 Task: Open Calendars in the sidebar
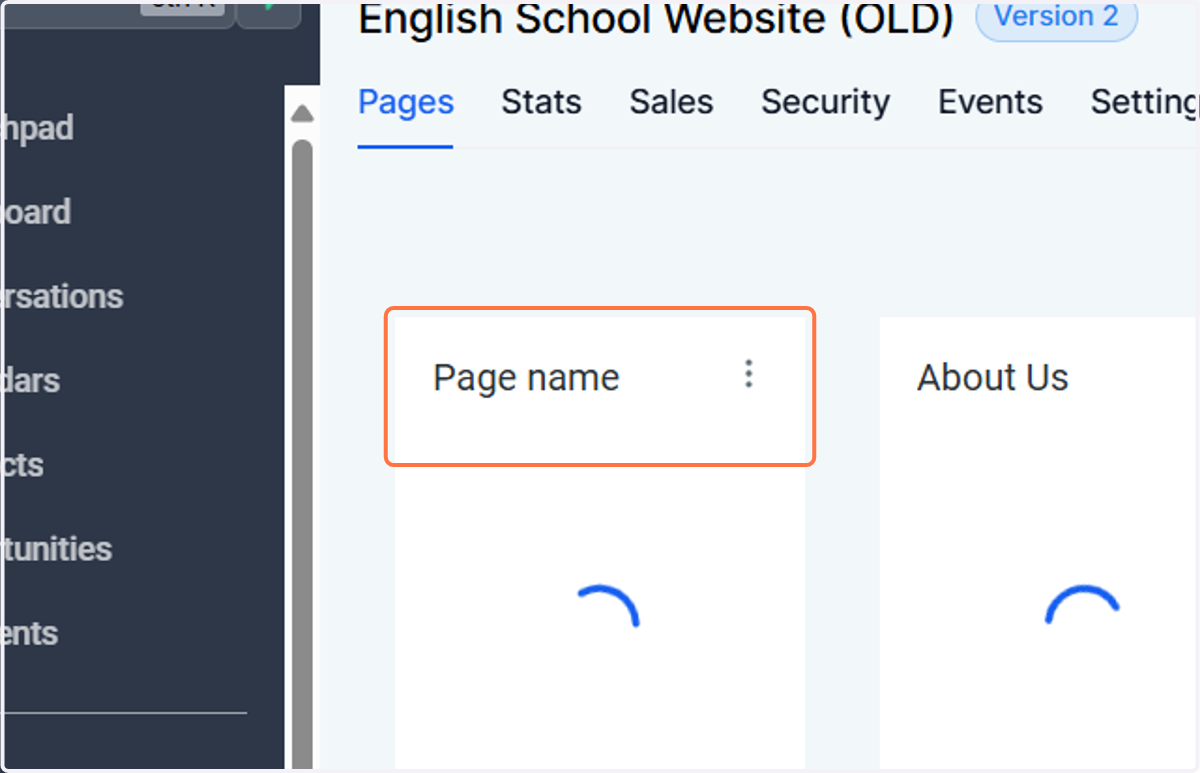[30, 380]
